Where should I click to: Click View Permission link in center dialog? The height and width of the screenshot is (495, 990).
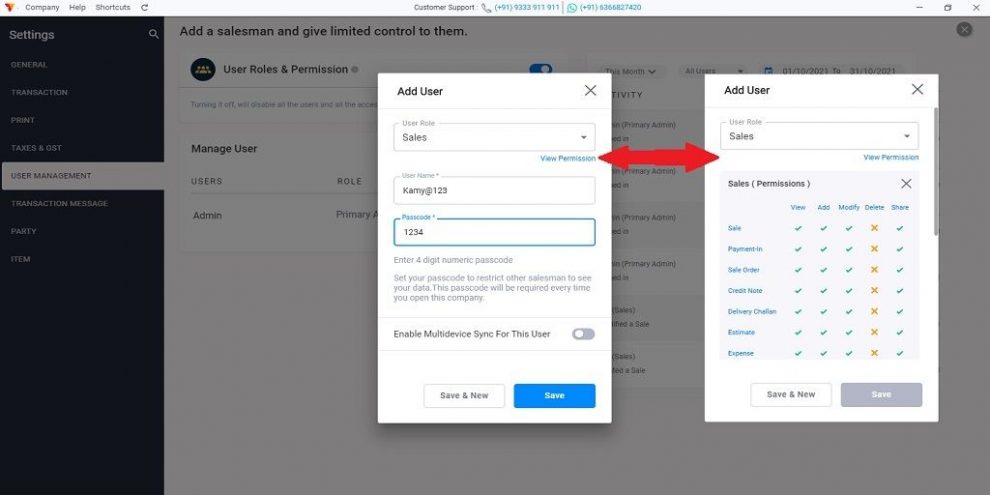click(568, 158)
